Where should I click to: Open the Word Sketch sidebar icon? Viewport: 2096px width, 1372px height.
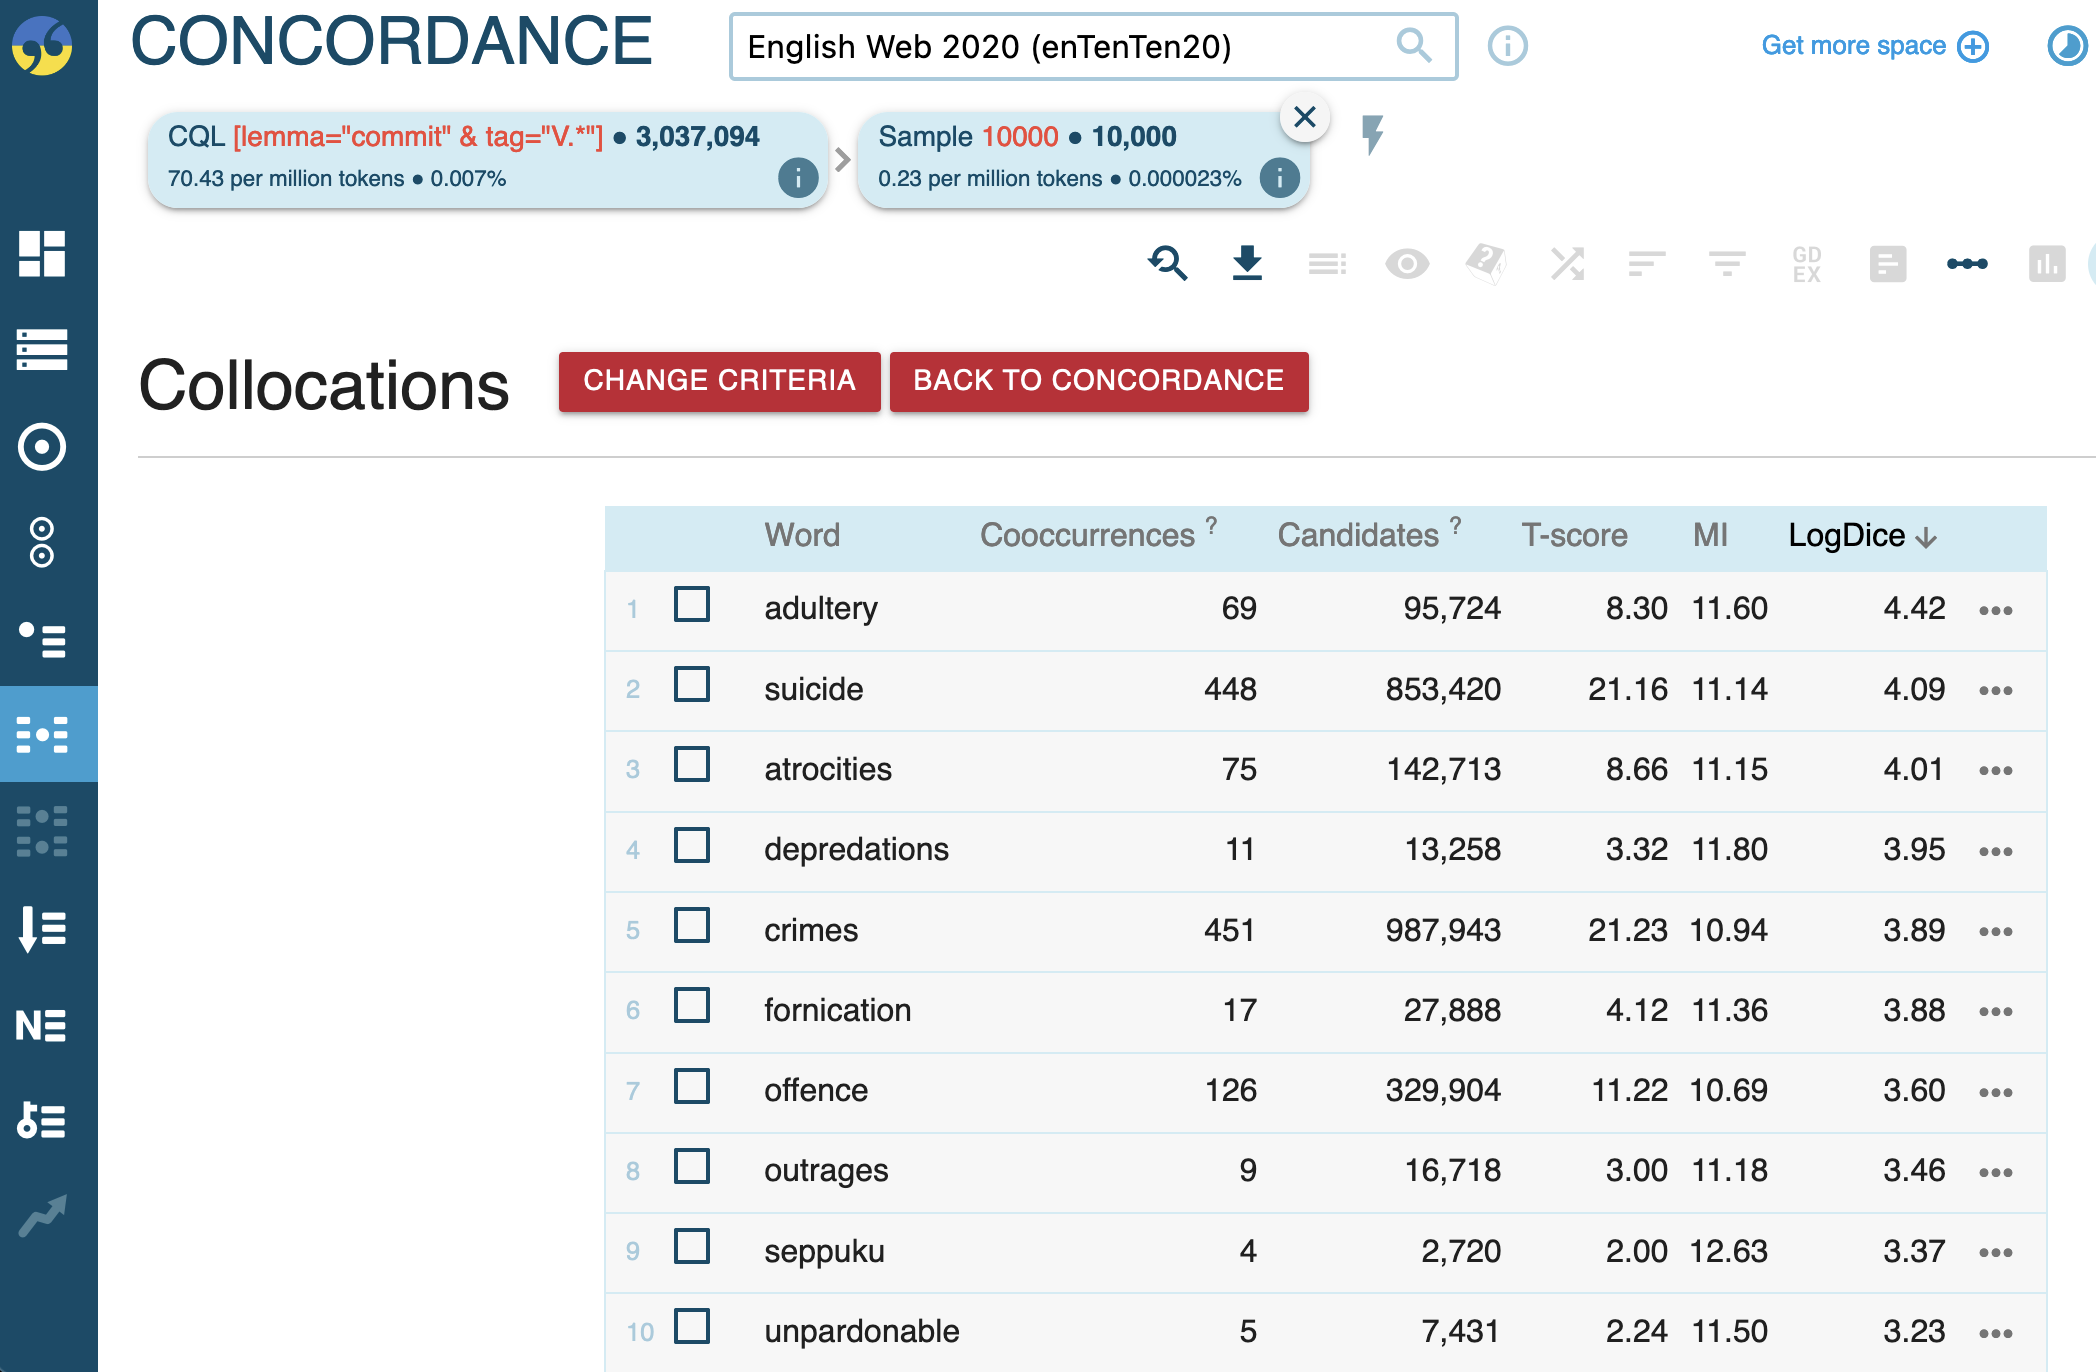(42, 447)
